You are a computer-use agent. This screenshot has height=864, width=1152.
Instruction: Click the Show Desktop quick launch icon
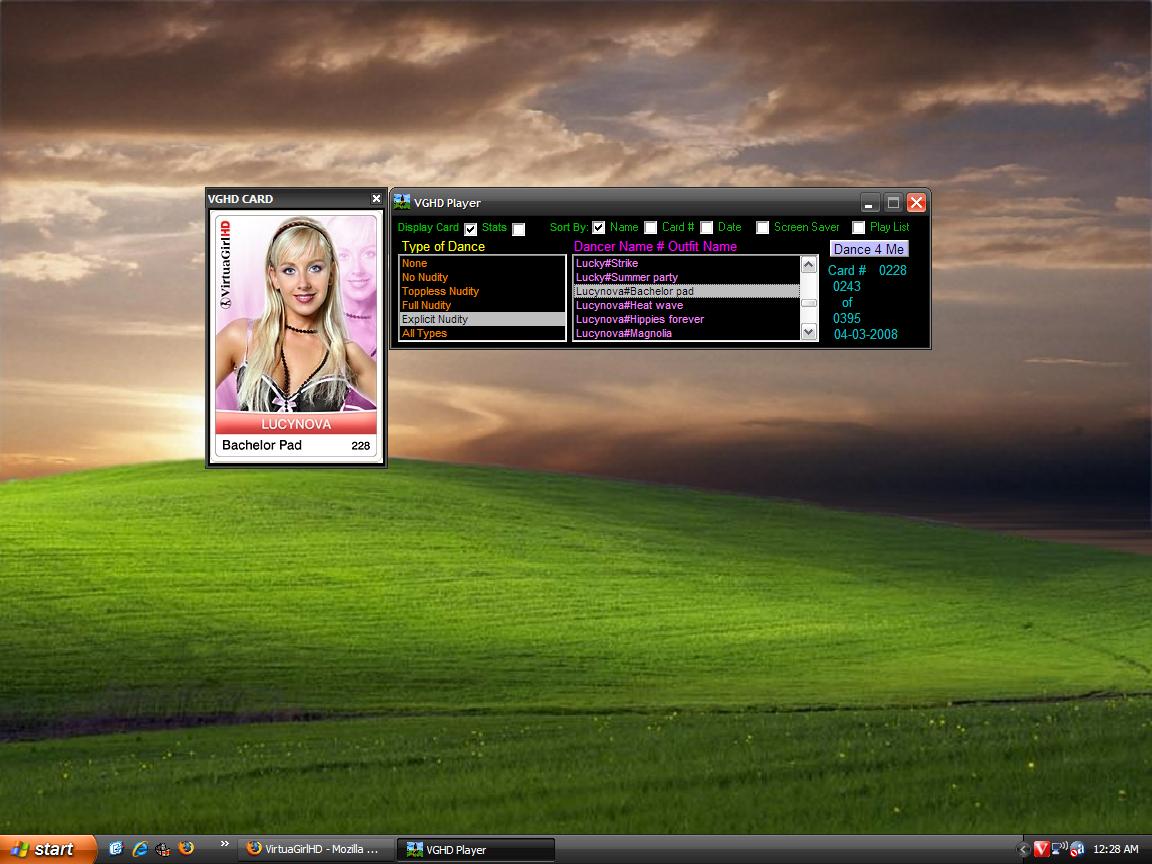(115, 849)
